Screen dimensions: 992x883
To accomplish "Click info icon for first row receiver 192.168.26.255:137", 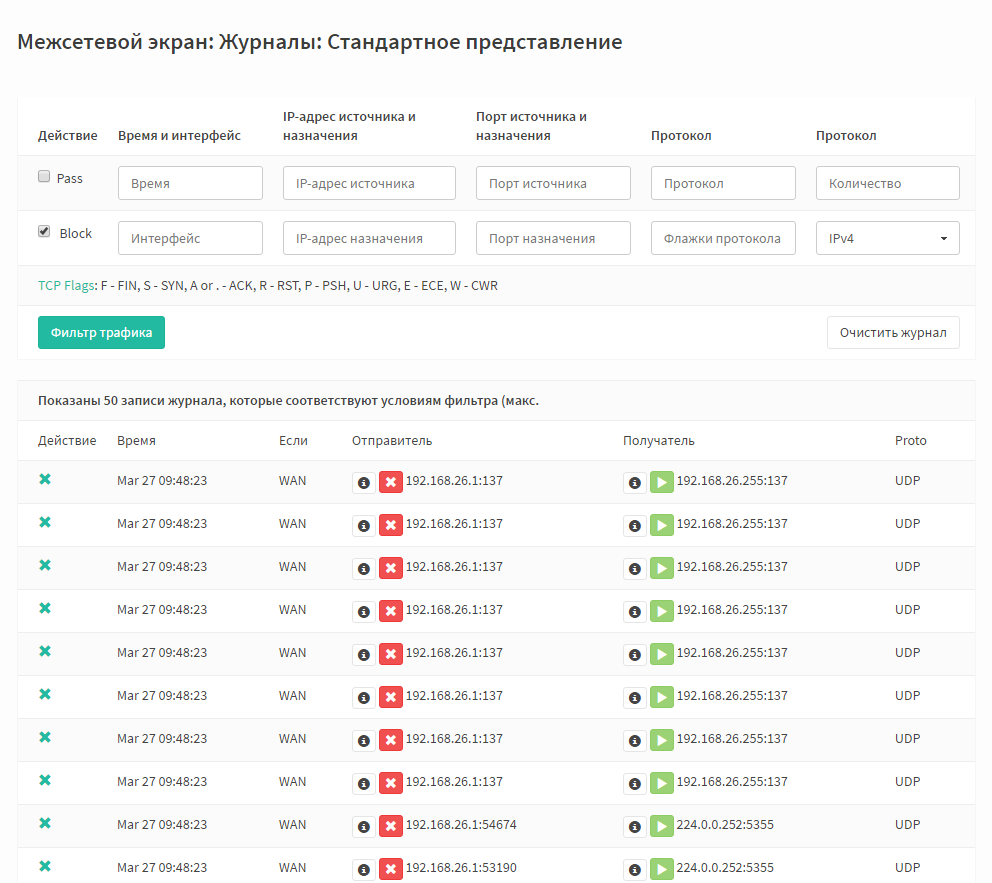I will tap(635, 483).
